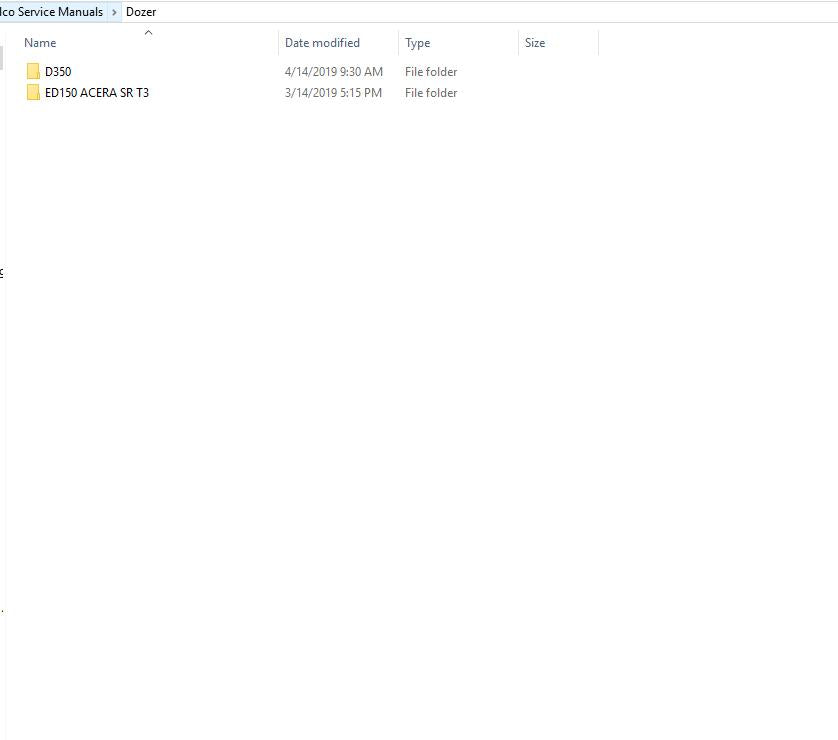Screen dimensions: 838x740
Task: Click the ED150 ACERA SR T3 folder icon
Action: click(34, 93)
